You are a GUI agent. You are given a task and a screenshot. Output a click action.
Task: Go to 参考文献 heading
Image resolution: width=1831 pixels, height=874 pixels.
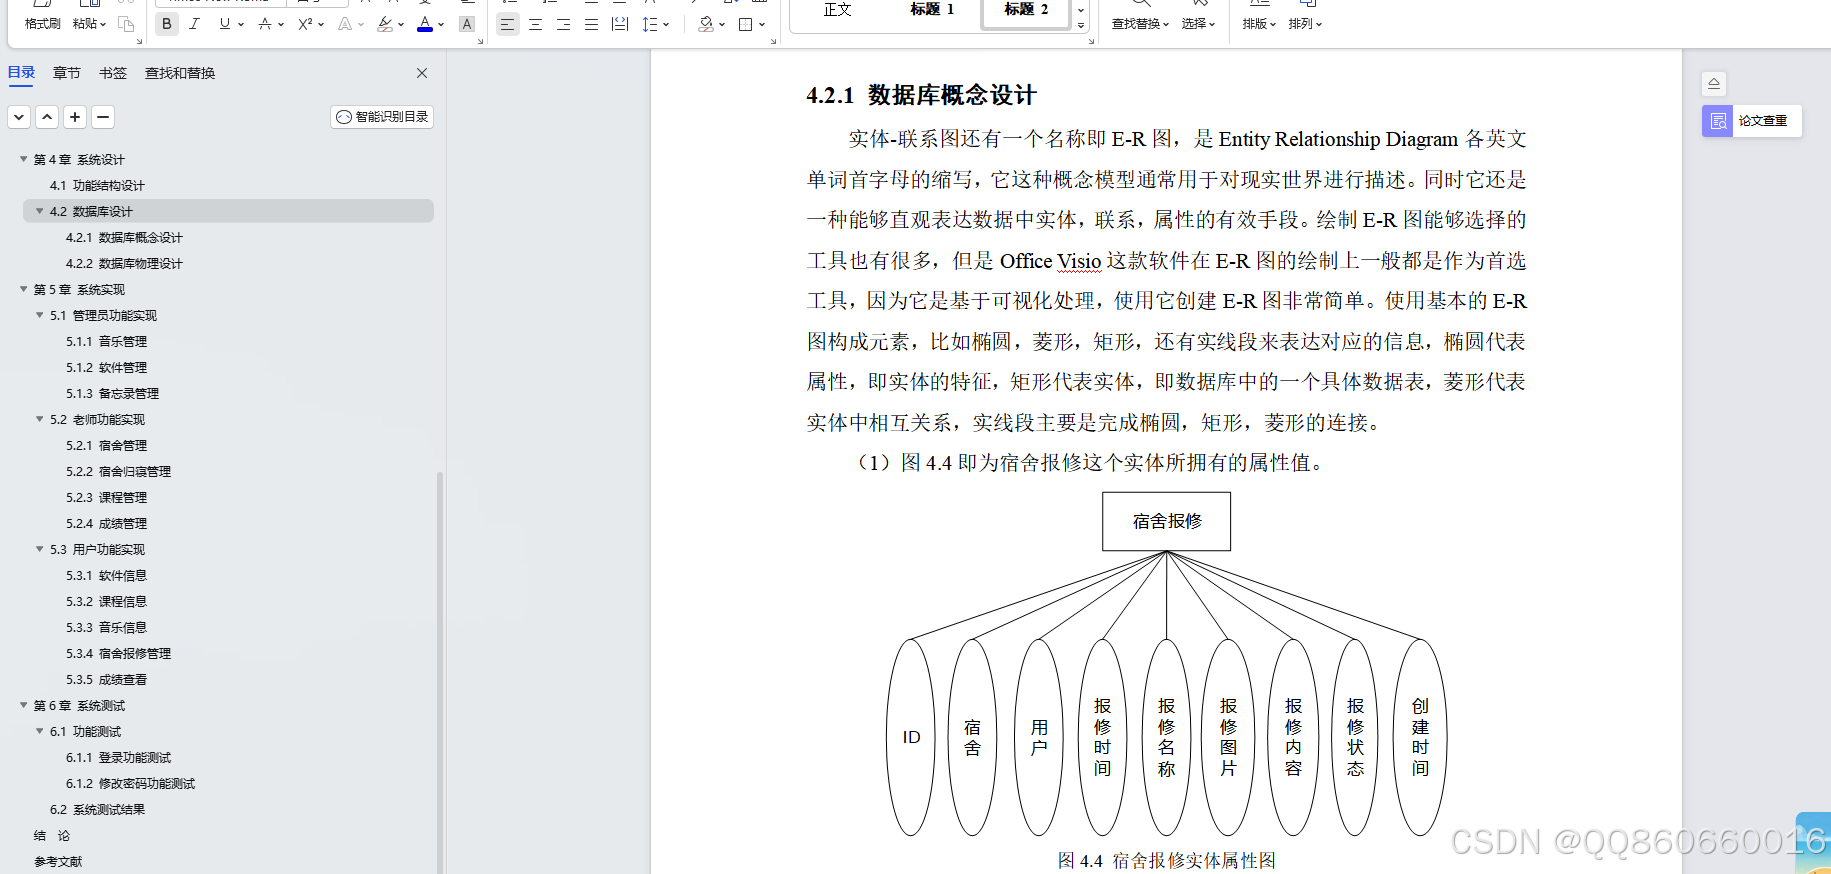[58, 861]
